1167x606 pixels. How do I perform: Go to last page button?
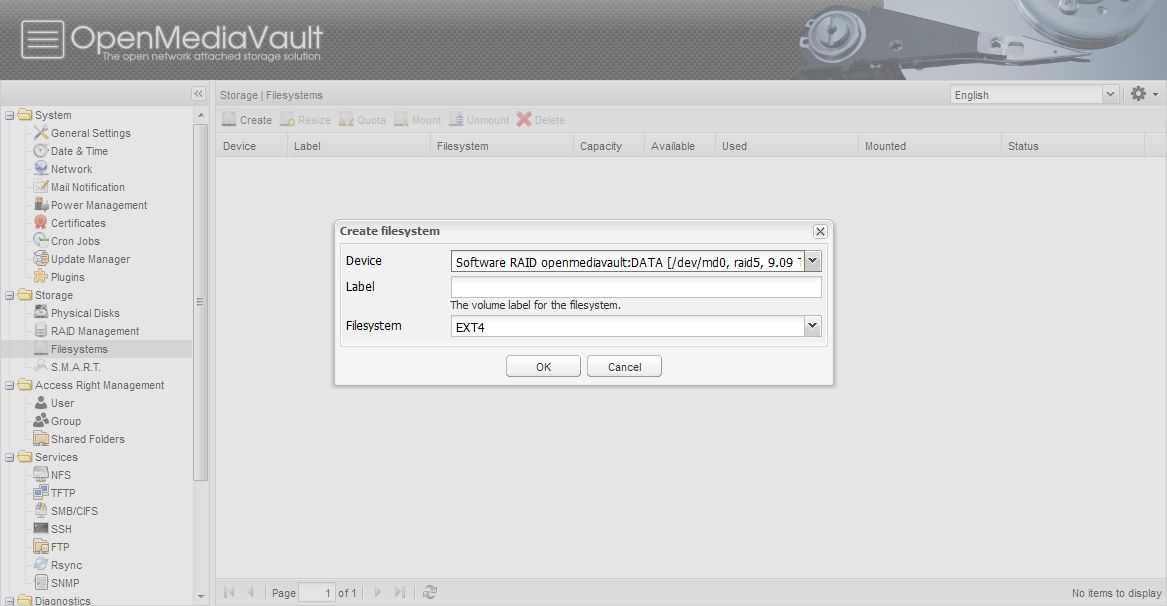tap(400, 592)
